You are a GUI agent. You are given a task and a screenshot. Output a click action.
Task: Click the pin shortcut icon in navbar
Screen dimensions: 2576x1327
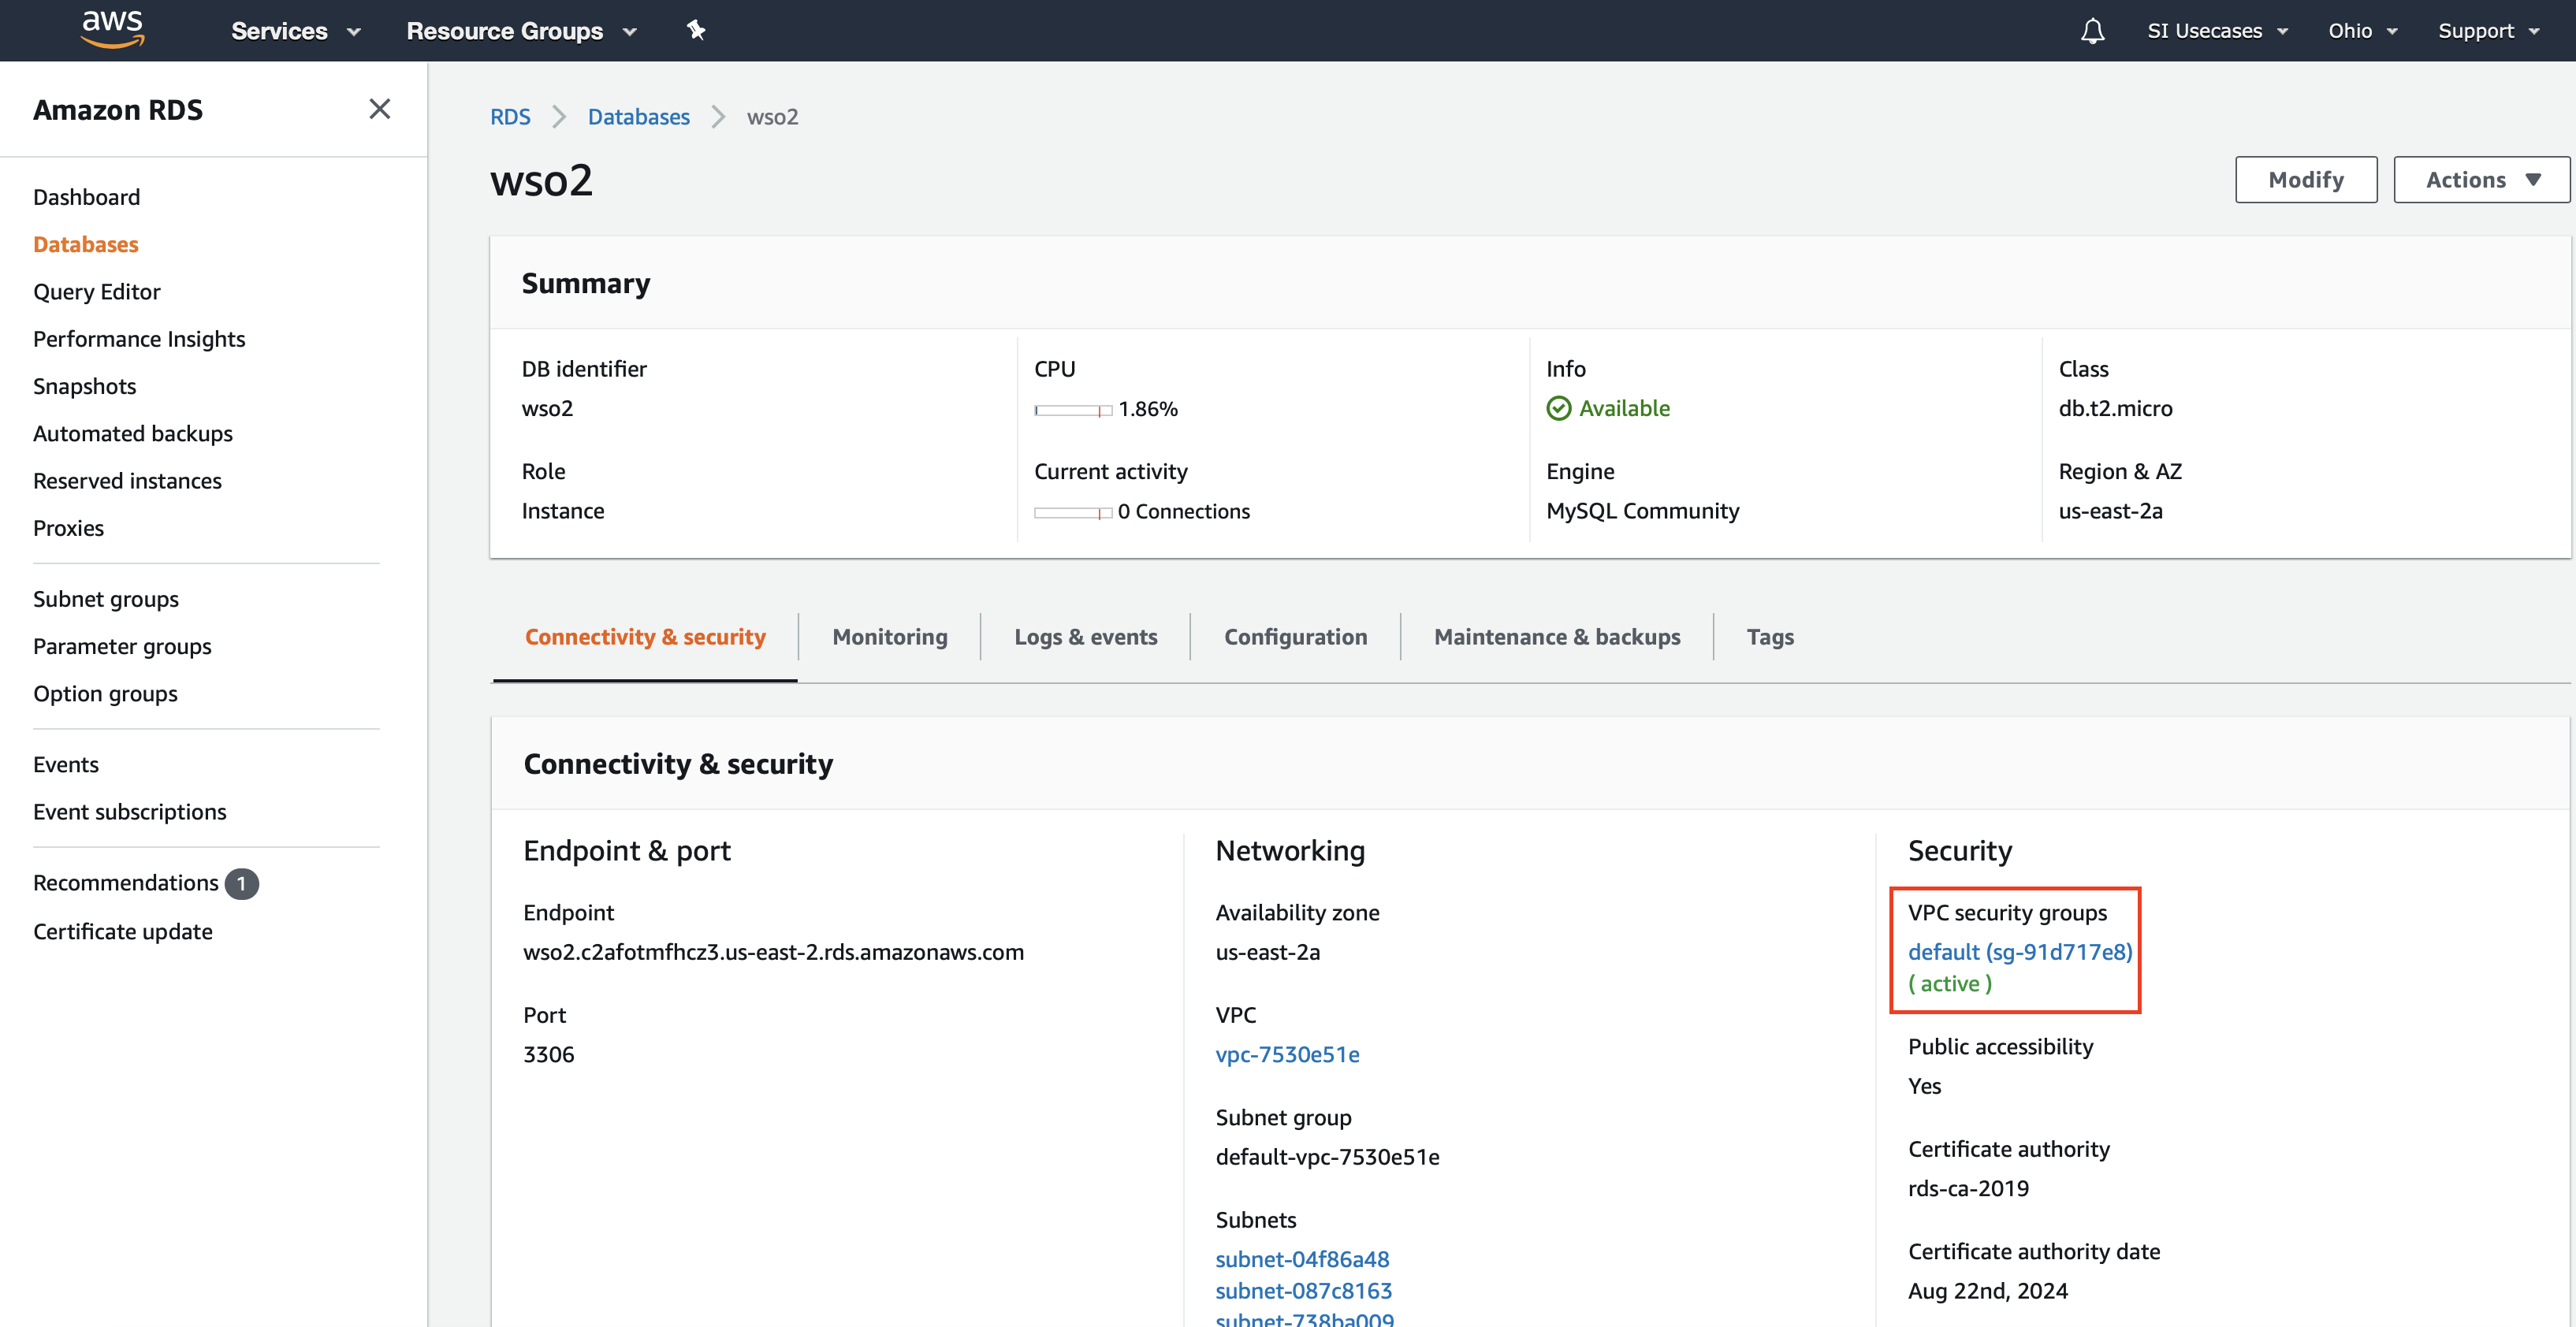[x=696, y=30]
